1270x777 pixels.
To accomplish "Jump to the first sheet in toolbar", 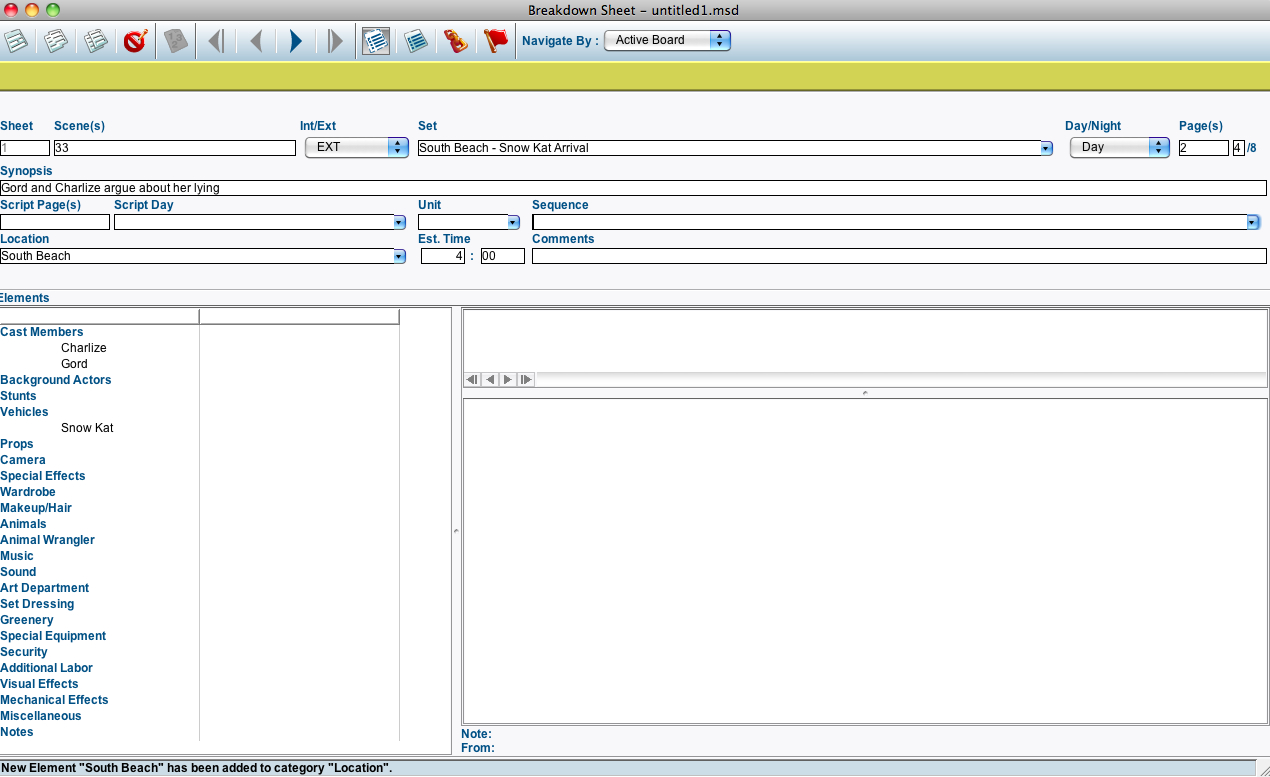I will tap(215, 41).
